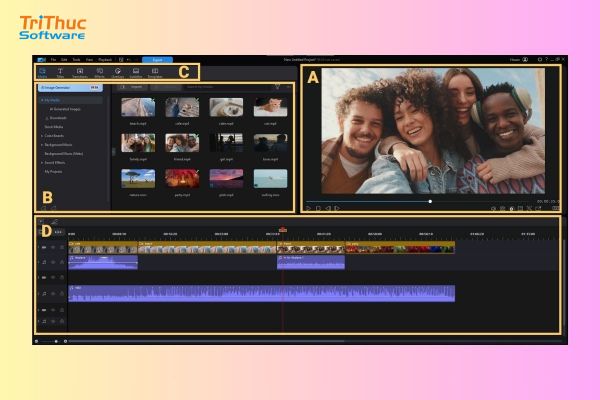Select the cat video thumbnail in media library
This screenshot has width=600, height=400.
270,107
